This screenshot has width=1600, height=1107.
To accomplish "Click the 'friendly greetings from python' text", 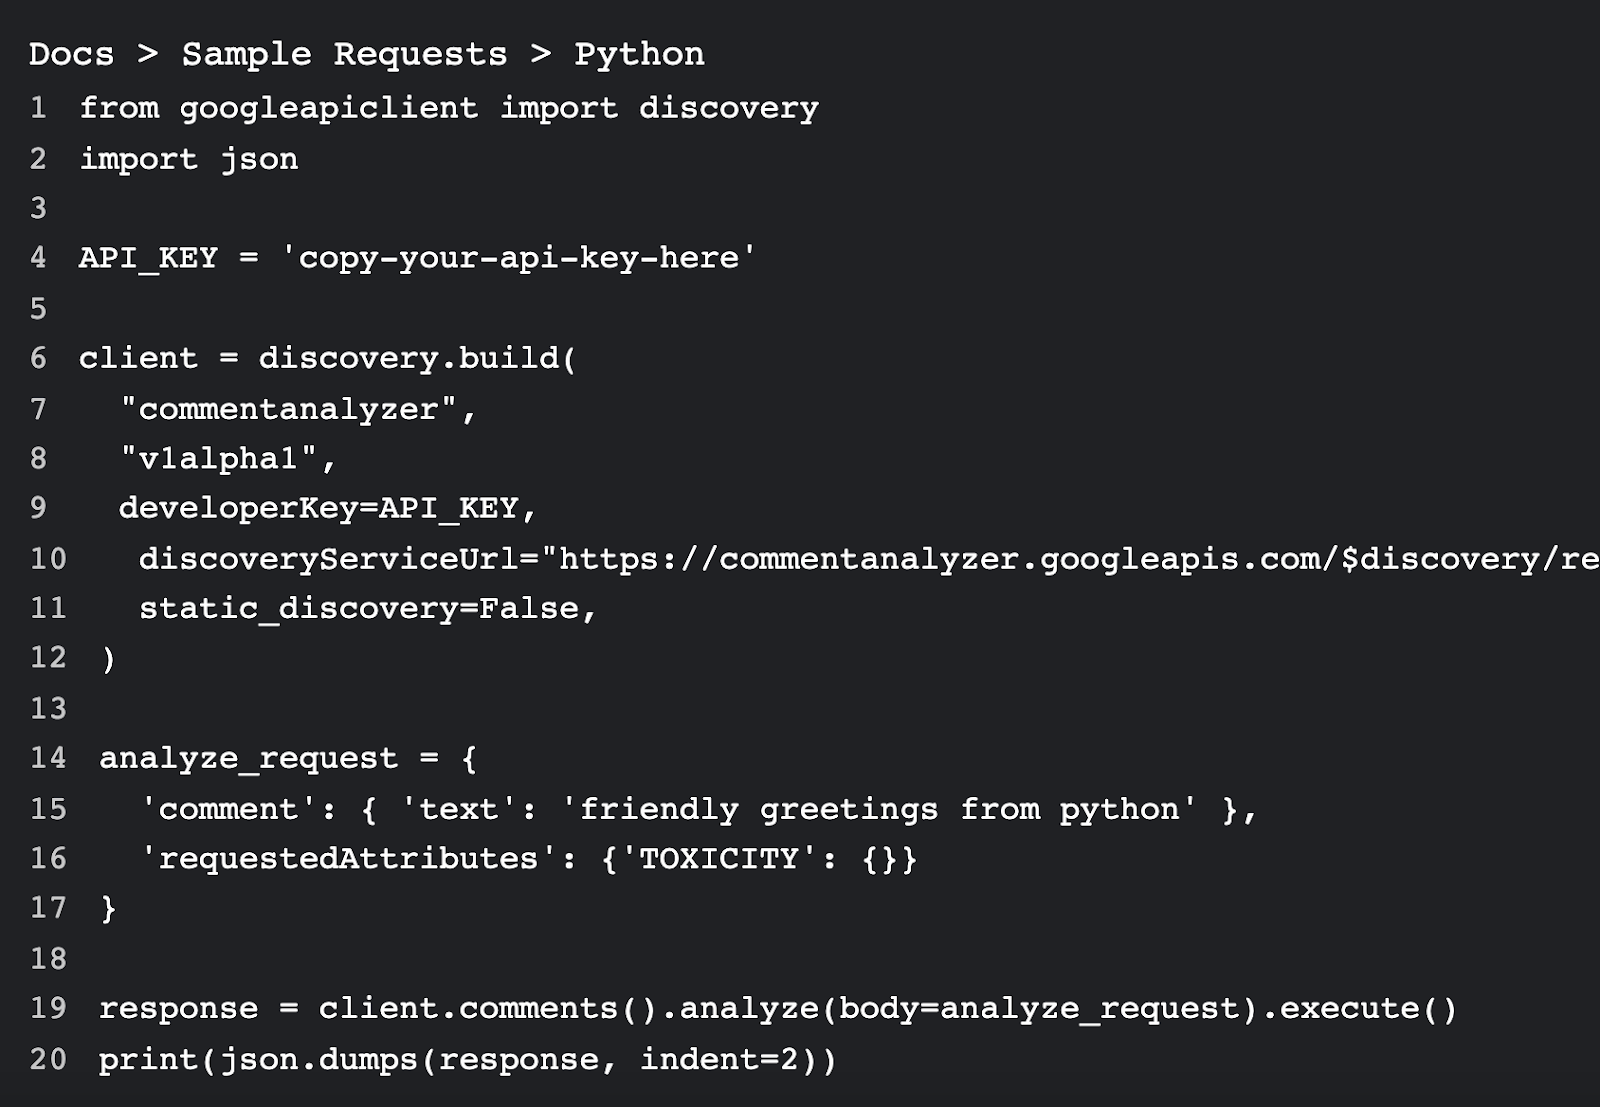I will (878, 808).
